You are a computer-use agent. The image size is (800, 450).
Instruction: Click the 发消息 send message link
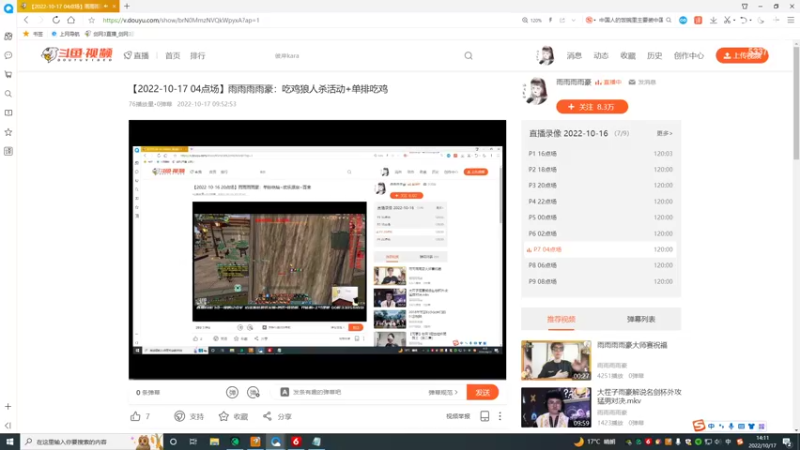[642, 82]
